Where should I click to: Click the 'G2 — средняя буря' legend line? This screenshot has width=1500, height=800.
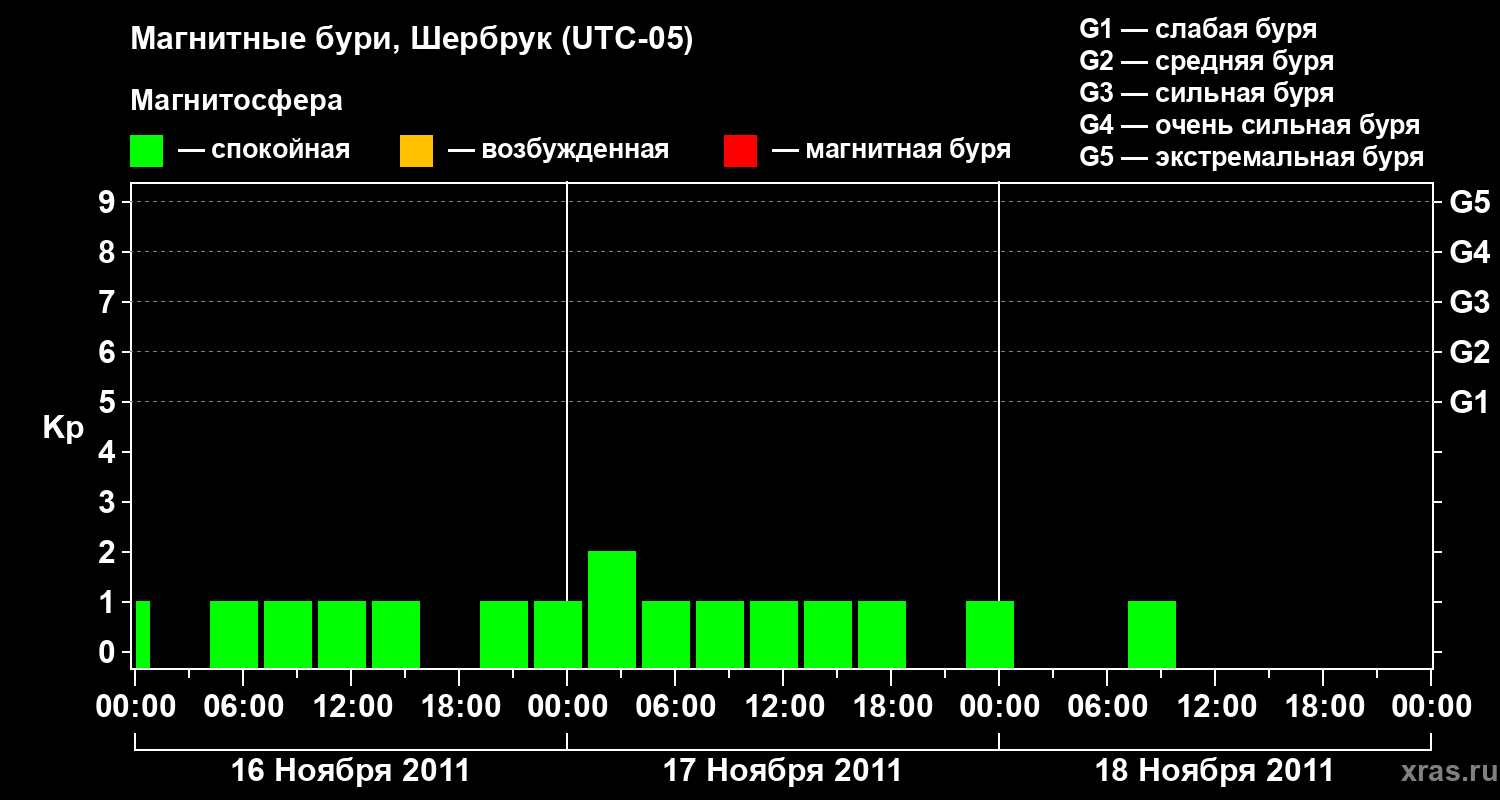[x=1206, y=61]
